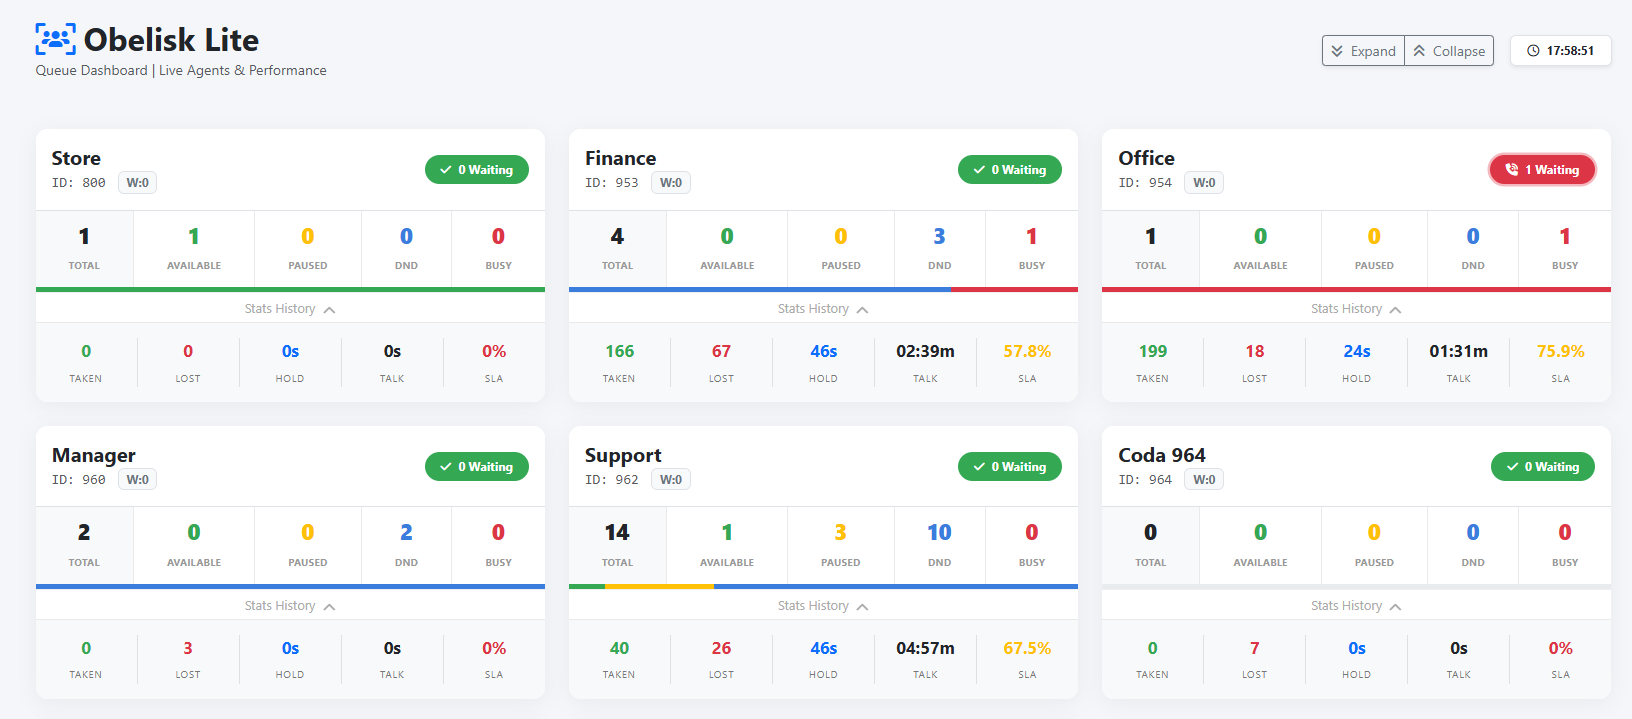
Task: Toggle Stats History for the Manager queue
Action: [290, 606]
